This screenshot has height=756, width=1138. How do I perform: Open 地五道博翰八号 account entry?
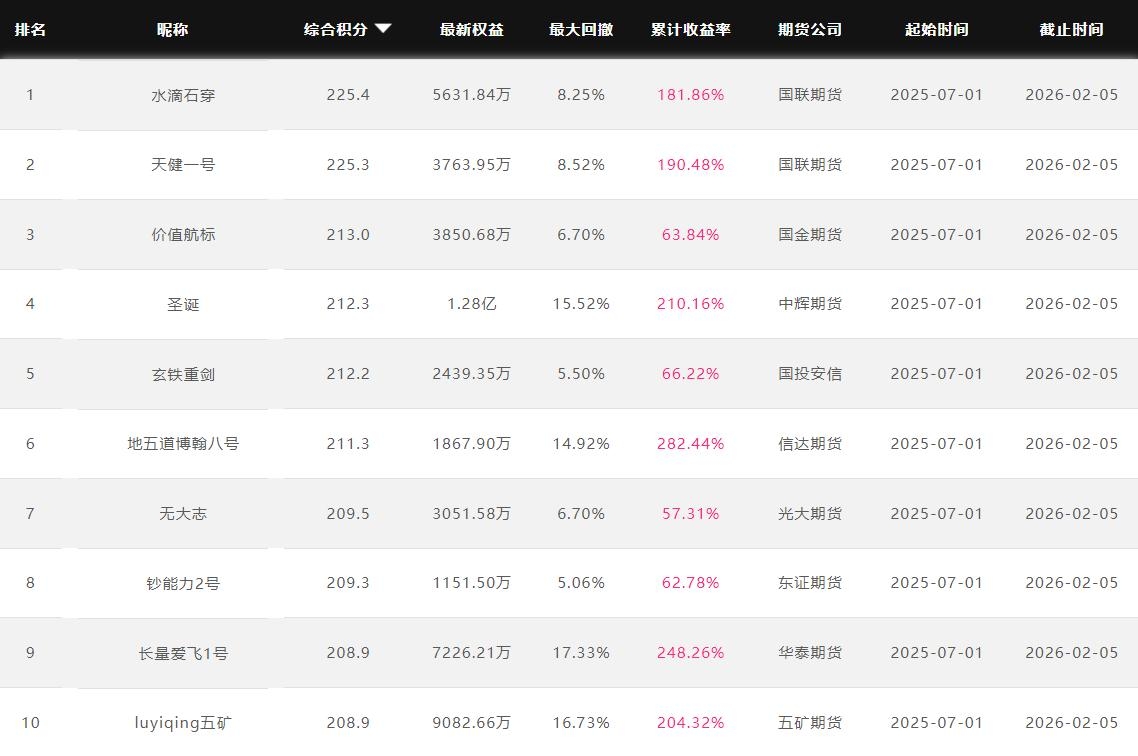point(183,444)
